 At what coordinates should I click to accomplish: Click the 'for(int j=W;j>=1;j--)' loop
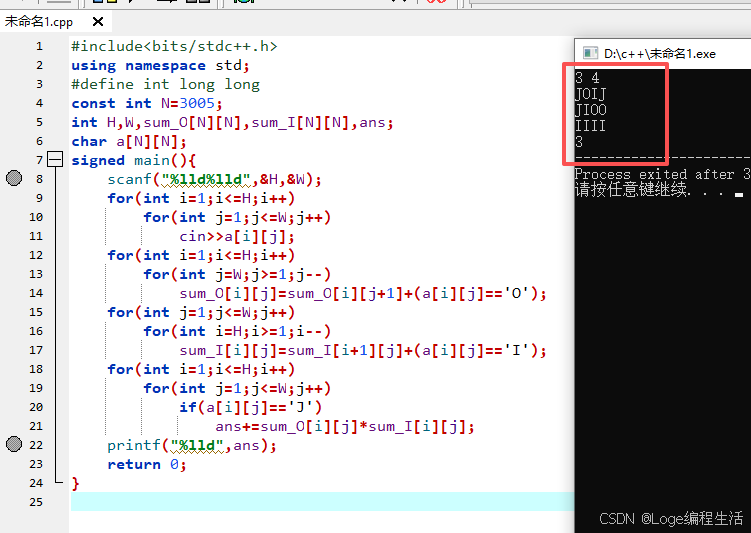237,274
